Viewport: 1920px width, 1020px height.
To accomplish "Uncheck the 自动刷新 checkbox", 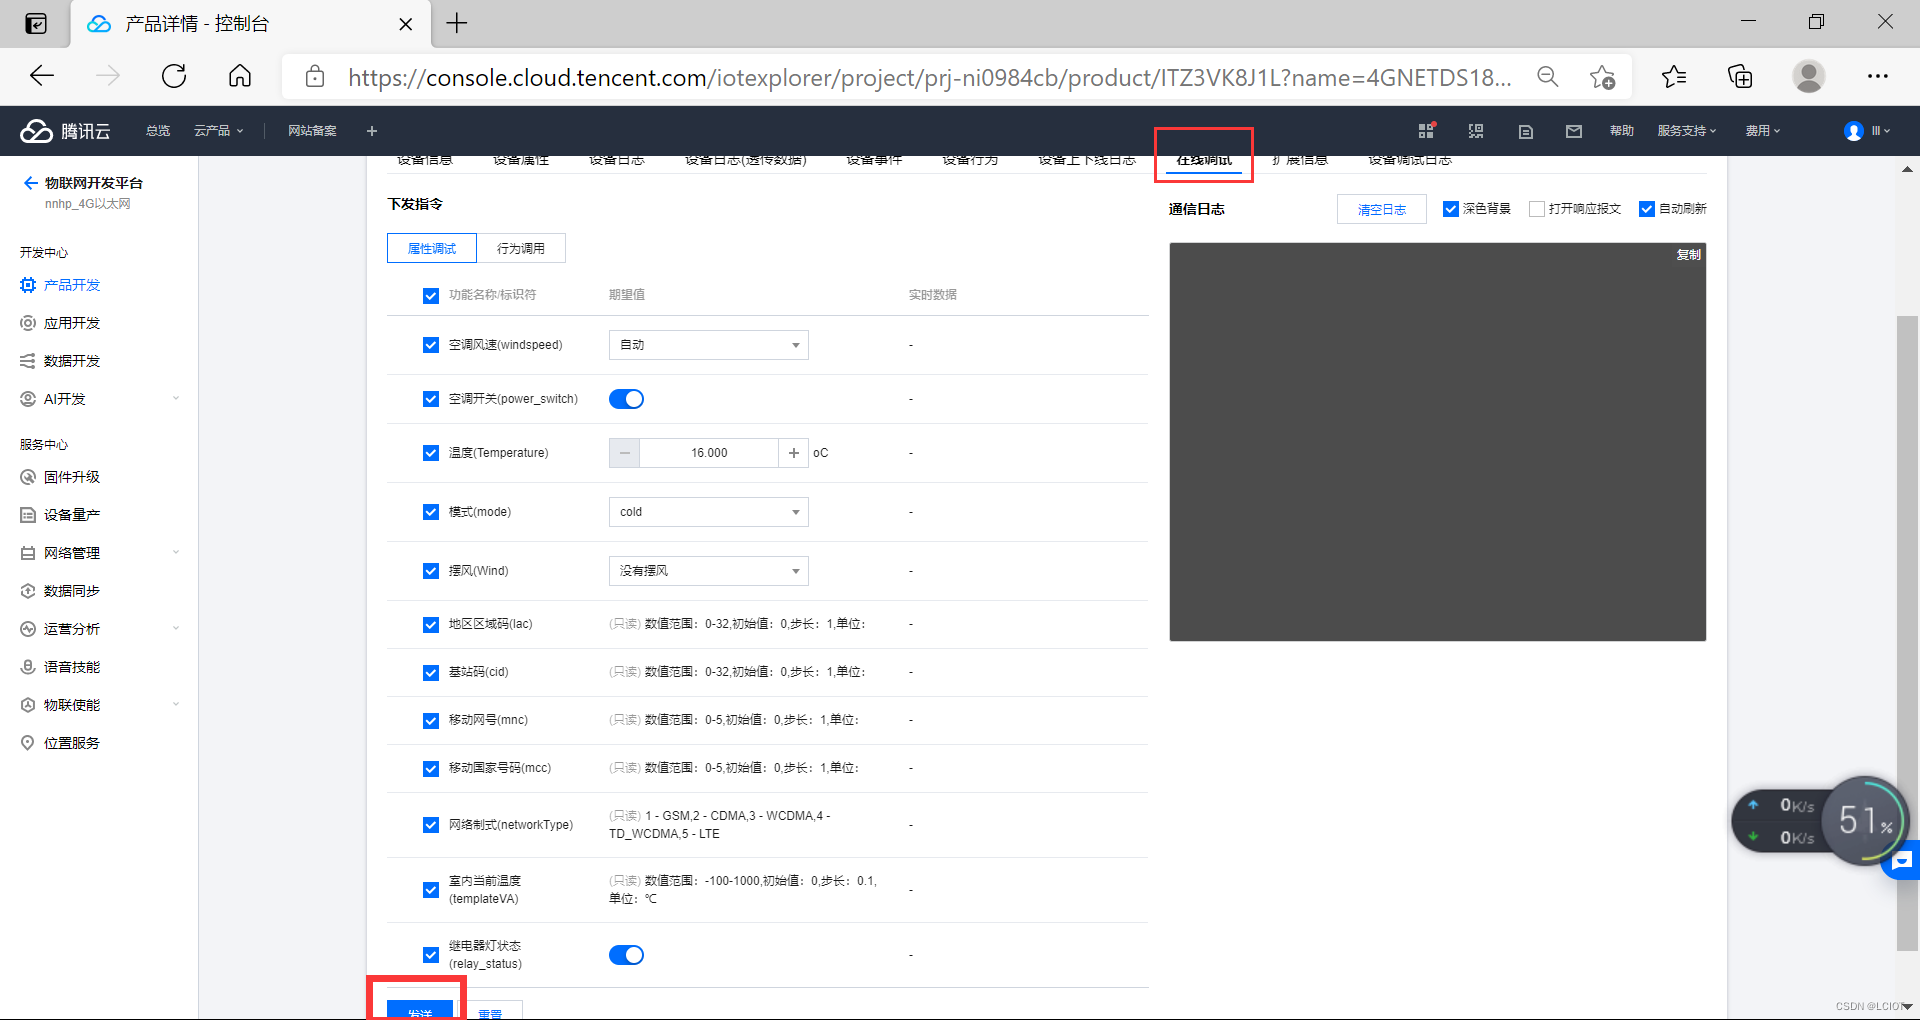I will point(1647,209).
